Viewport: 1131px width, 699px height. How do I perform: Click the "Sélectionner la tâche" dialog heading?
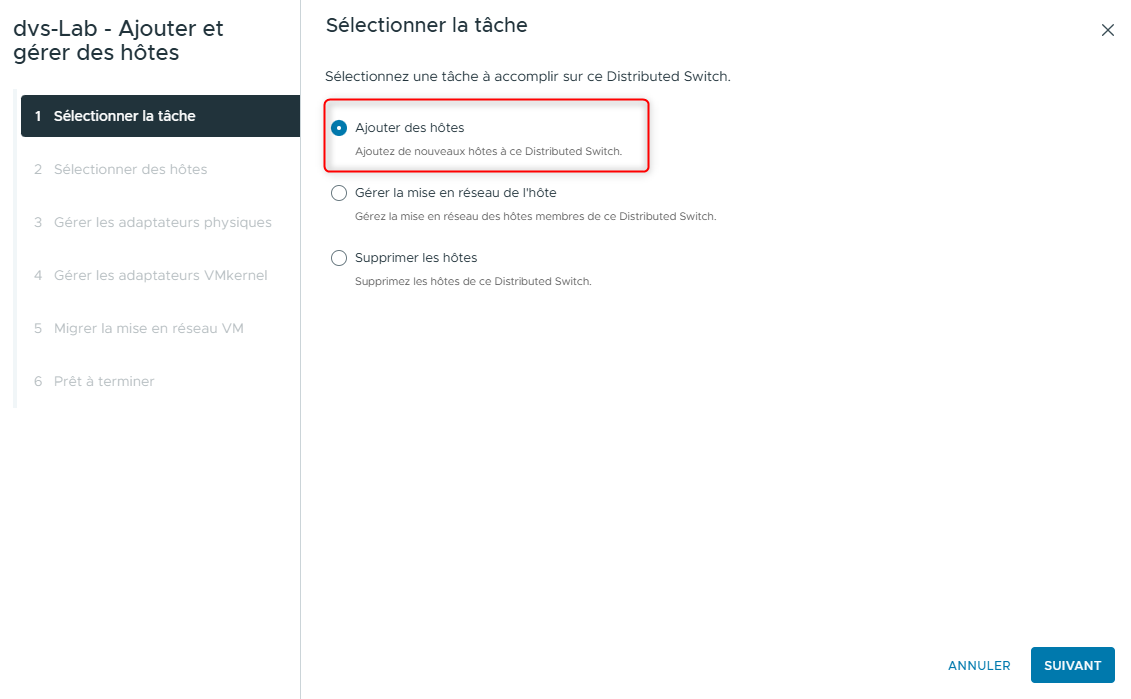pyautogui.click(x=425, y=25)
